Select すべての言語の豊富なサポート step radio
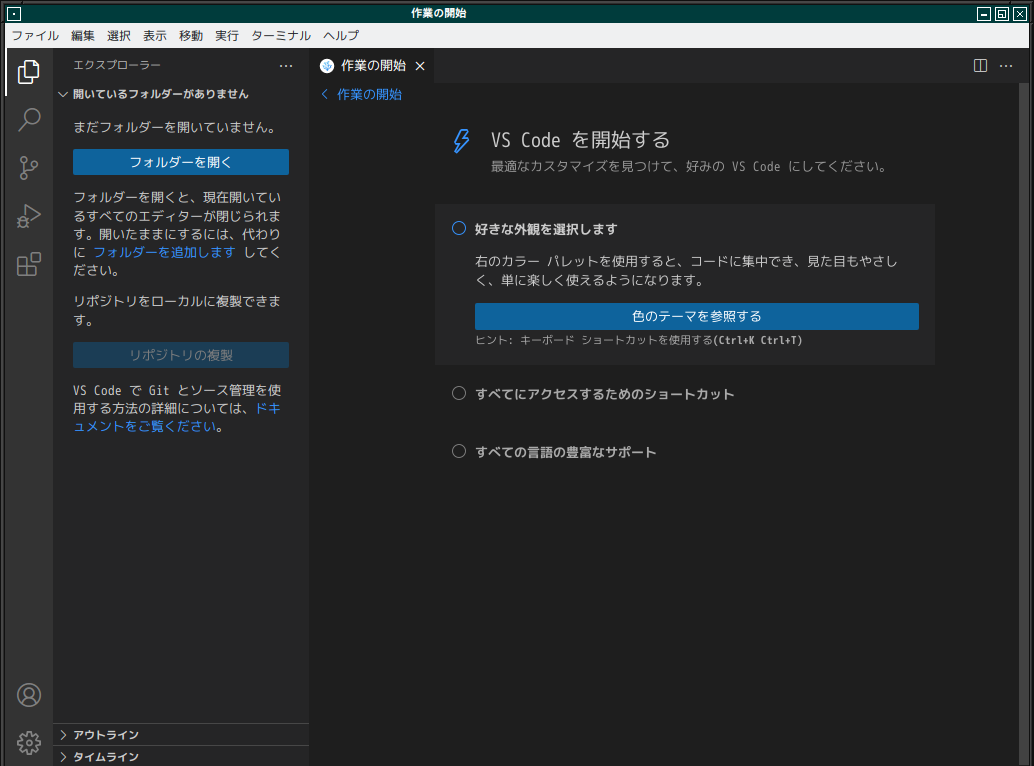This screenshot has height=766, width=1034. pyautogui.click(x=459, y=452)
